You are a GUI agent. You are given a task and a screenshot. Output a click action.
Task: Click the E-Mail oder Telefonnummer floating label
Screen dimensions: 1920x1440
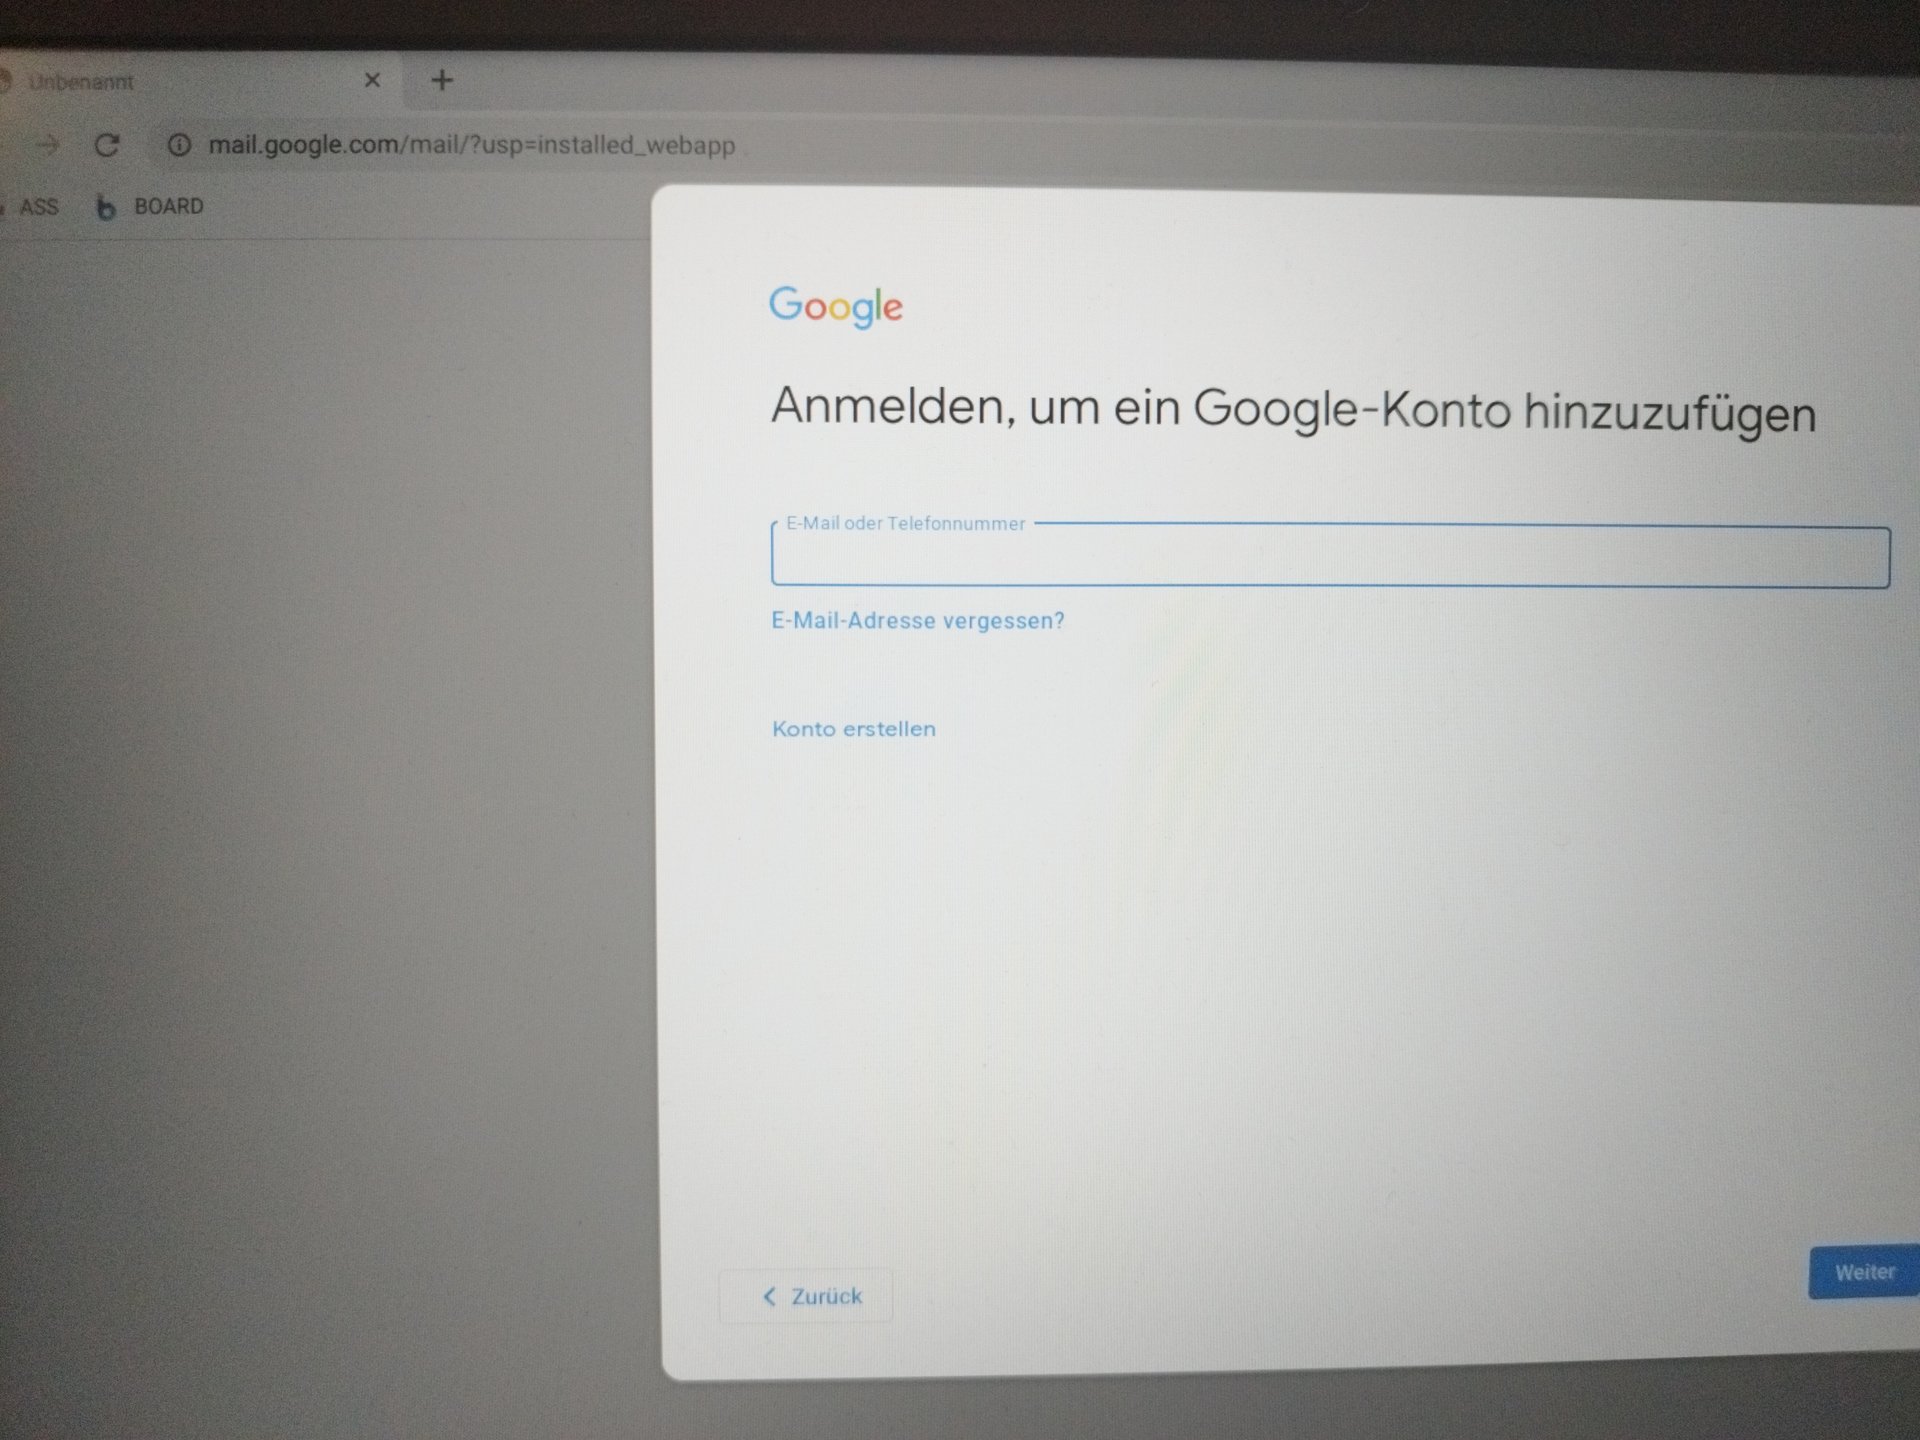tap(905, 523)
